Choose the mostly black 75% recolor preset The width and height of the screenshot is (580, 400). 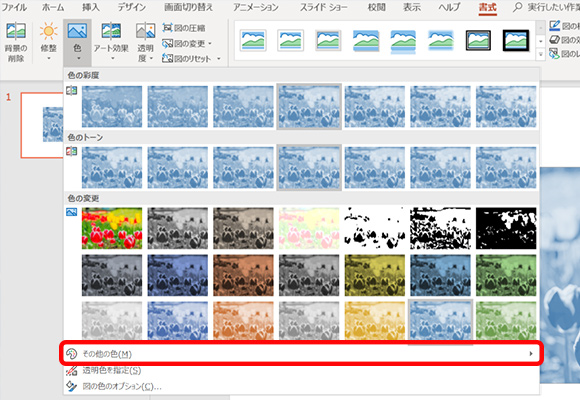click(506, 228)
